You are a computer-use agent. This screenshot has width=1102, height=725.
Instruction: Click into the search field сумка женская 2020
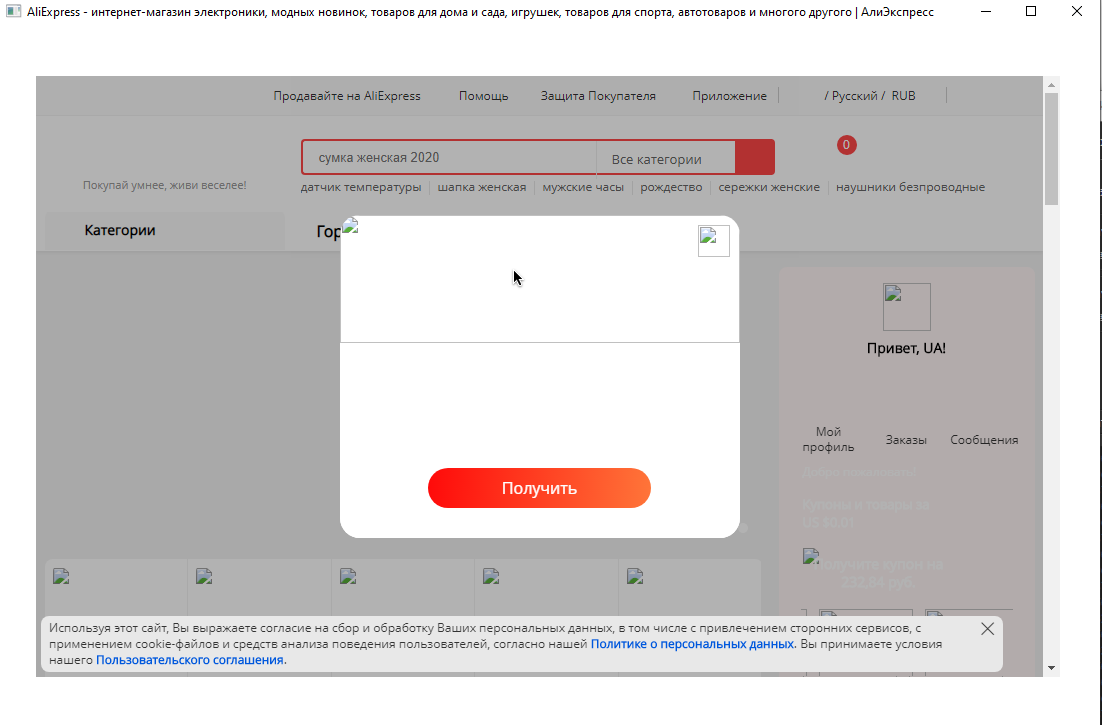449,157
